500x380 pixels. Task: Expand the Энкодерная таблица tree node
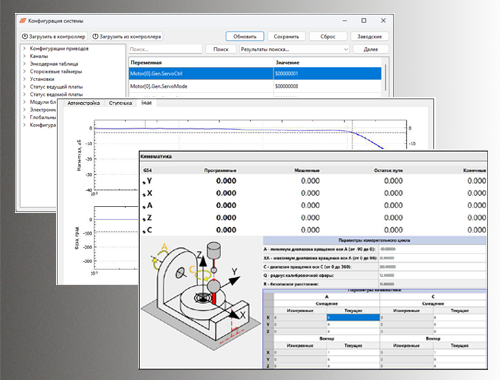click(24, 64)
